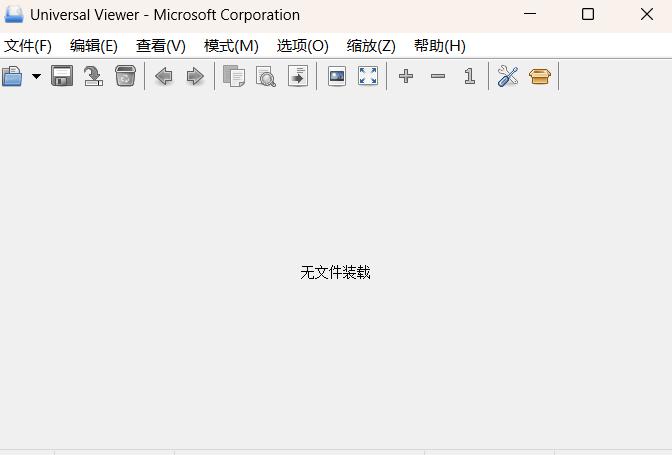This screenshot has height=455, width=672.
Task: Zoom out with the minus icon
Action: pos(438,76)
